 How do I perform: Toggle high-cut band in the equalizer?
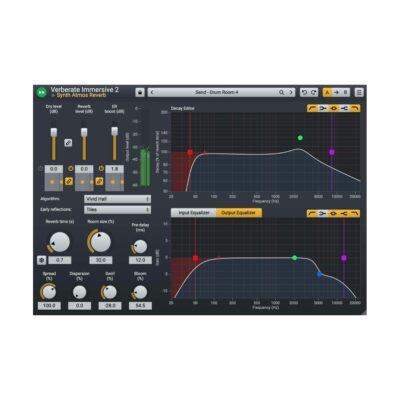[x=355, y=213]
